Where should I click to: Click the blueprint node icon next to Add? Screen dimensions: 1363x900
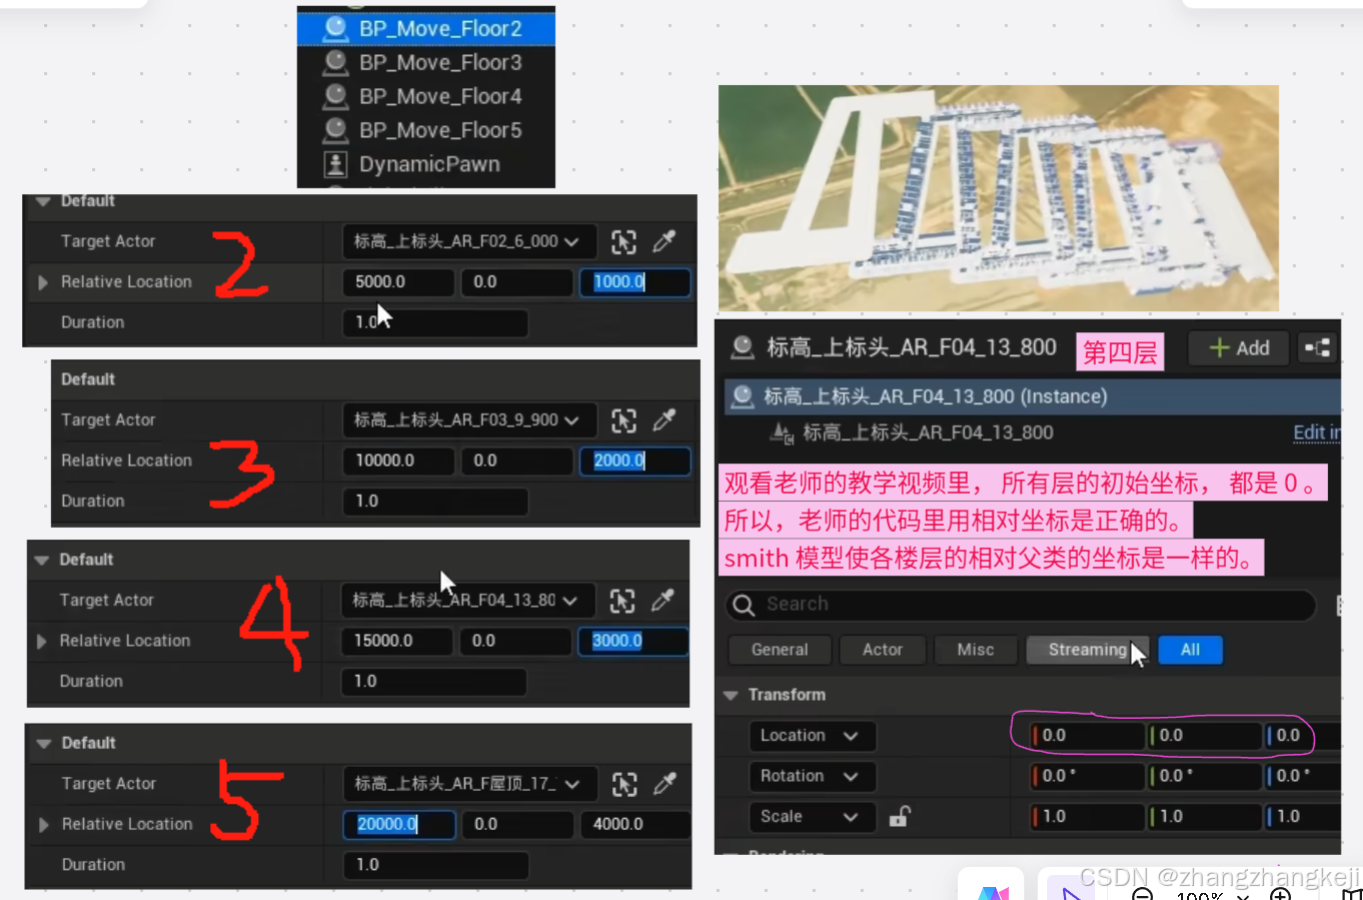pos(1317,348)
